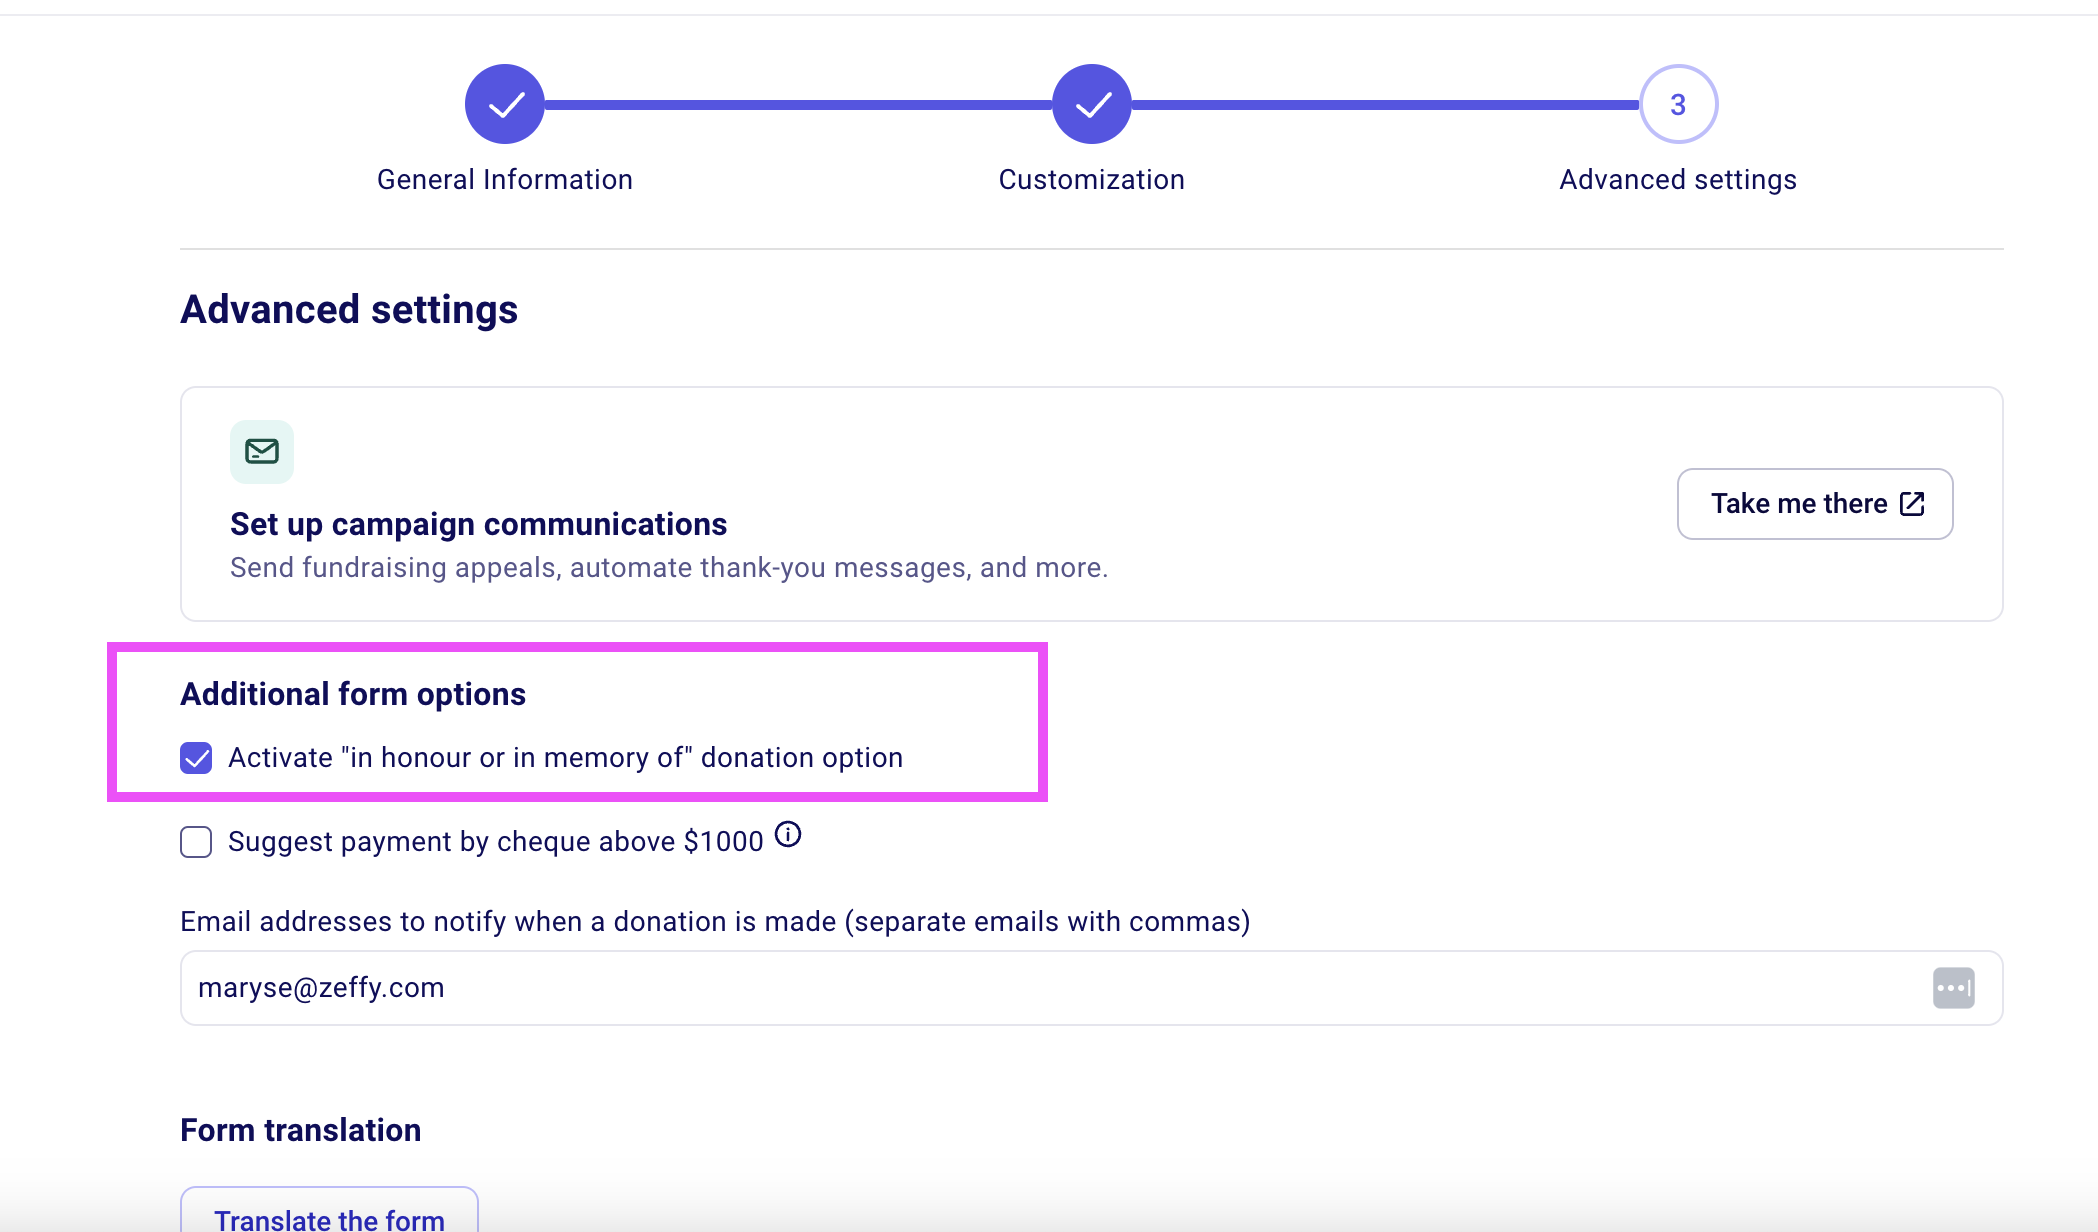Click the Translate the form button
The height and width of the screenshot is (1232, 2098).
coord(329,1214)
